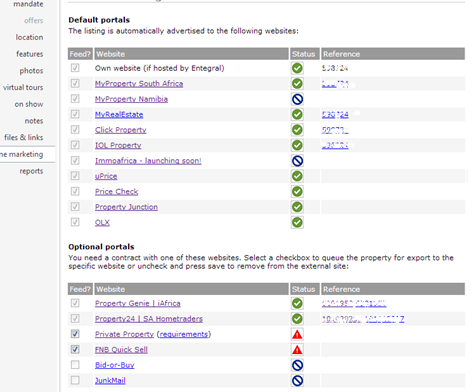Image resolution: width=474 pixels, height=392 pixels.
Task: Open the Private Property link
Action: [124, 334]
